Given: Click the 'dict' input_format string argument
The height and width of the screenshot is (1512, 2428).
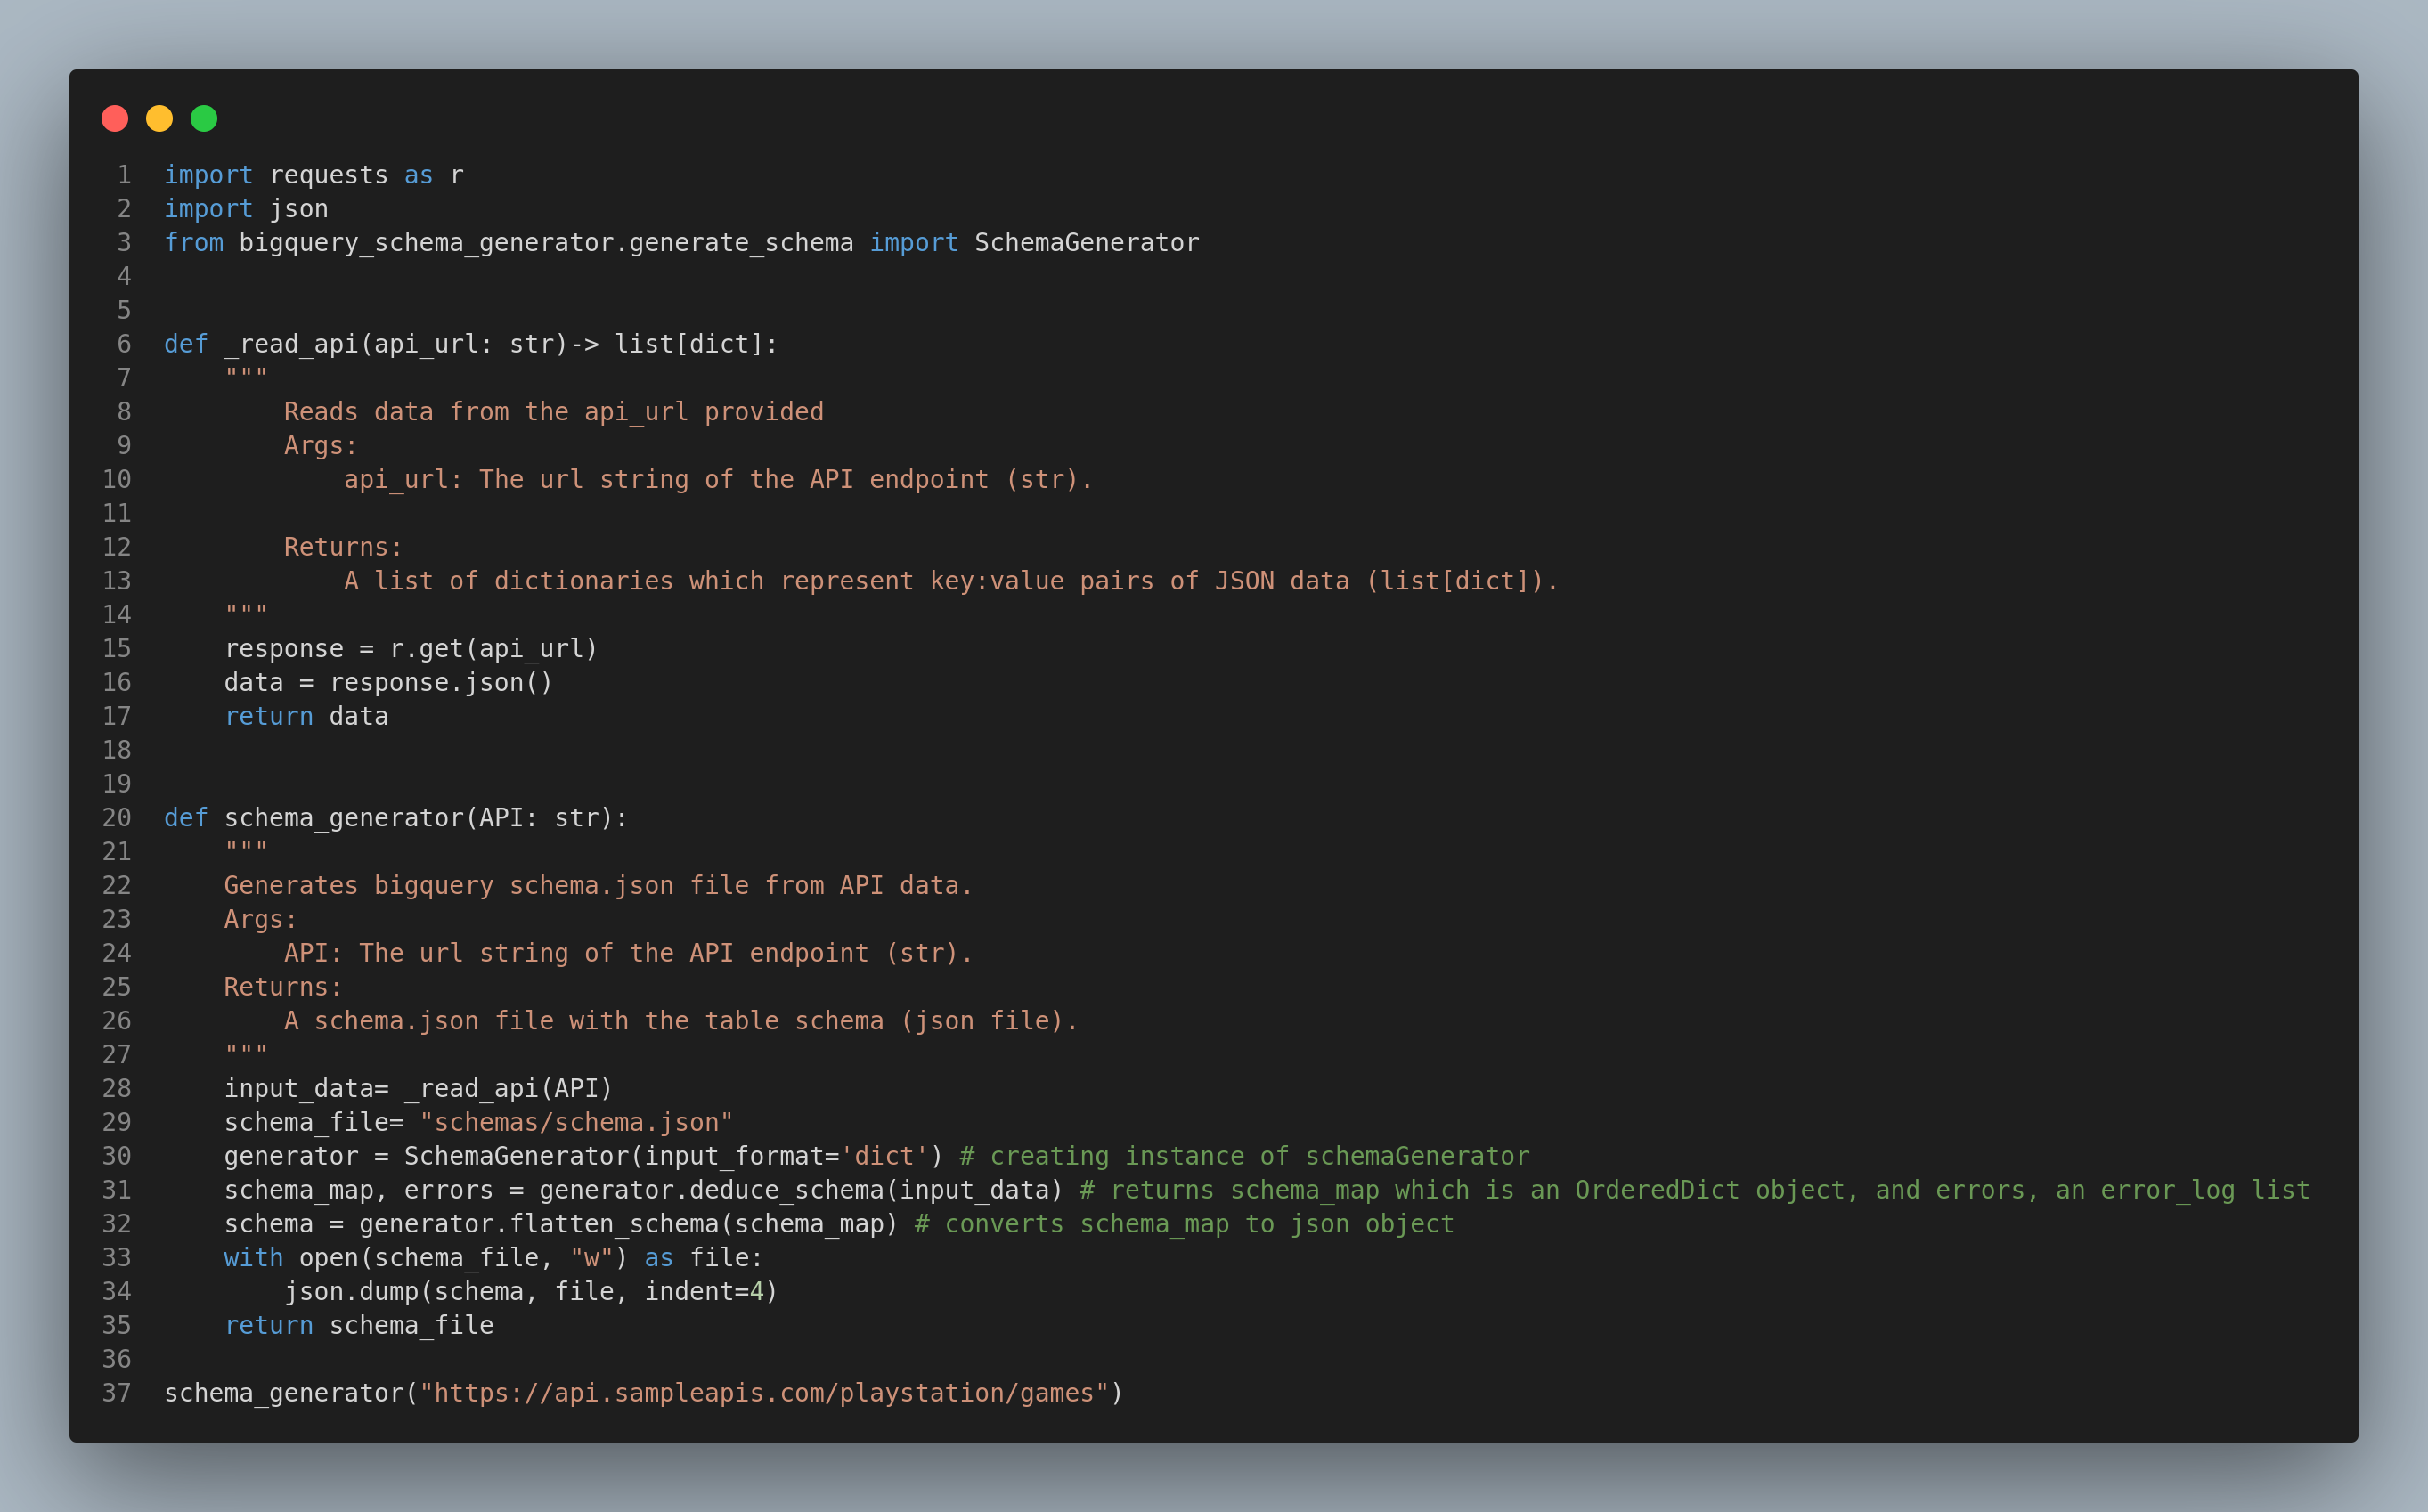Looking at the screenshot, I should (x=884, y=1156).
